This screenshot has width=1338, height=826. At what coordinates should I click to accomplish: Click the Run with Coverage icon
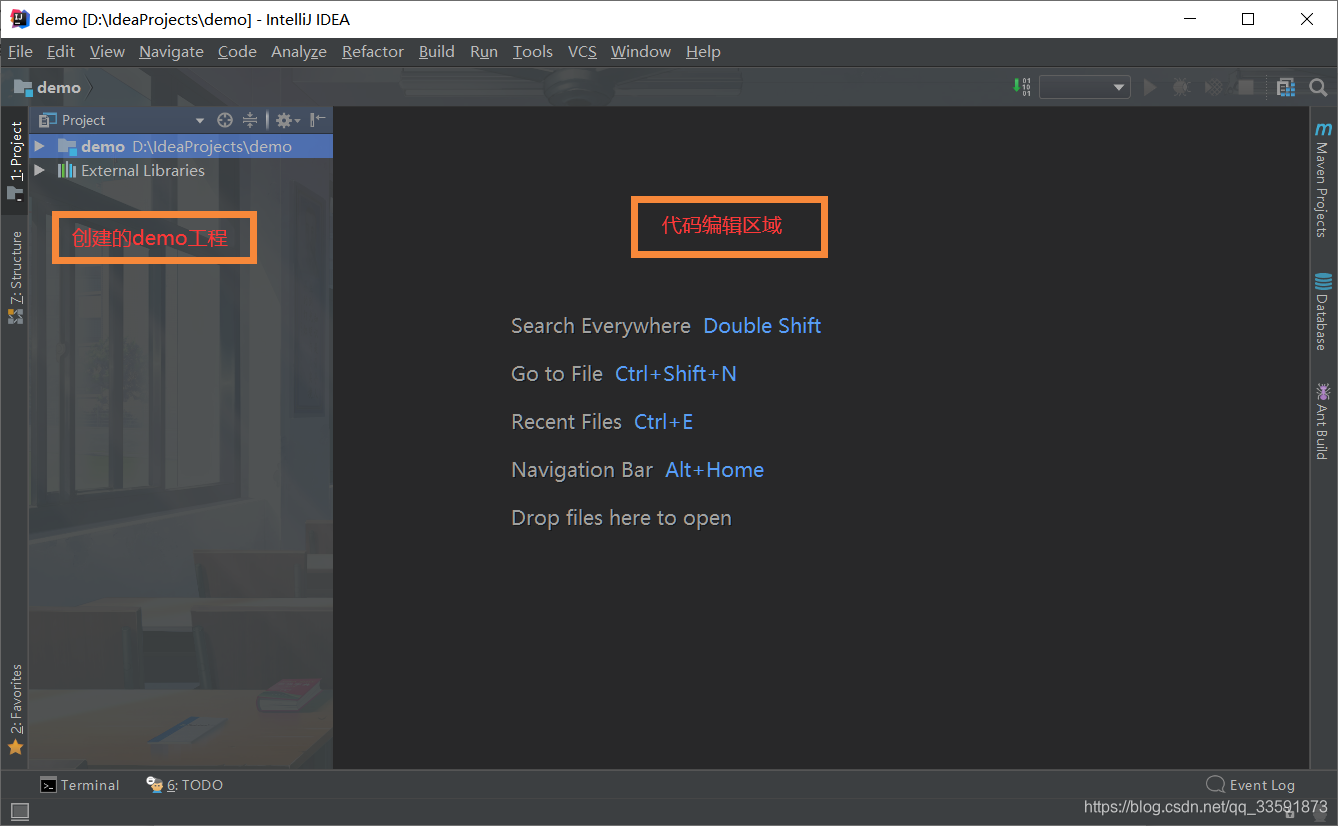(x=1213, y=88)
